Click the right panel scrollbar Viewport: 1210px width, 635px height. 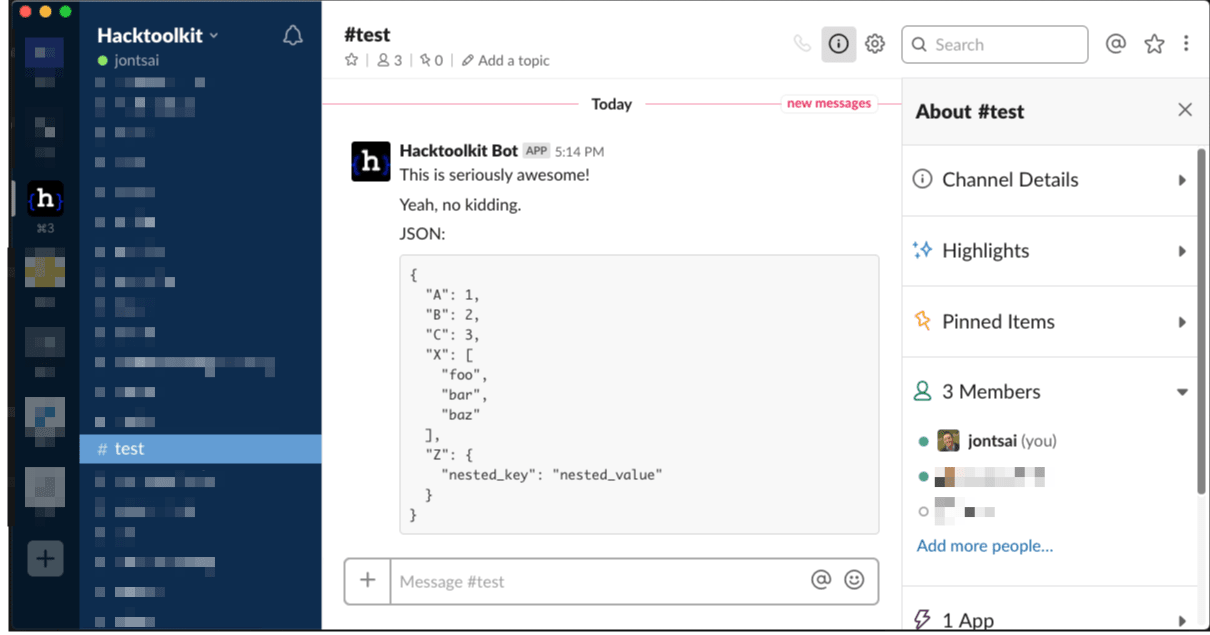coord(1201,320)
